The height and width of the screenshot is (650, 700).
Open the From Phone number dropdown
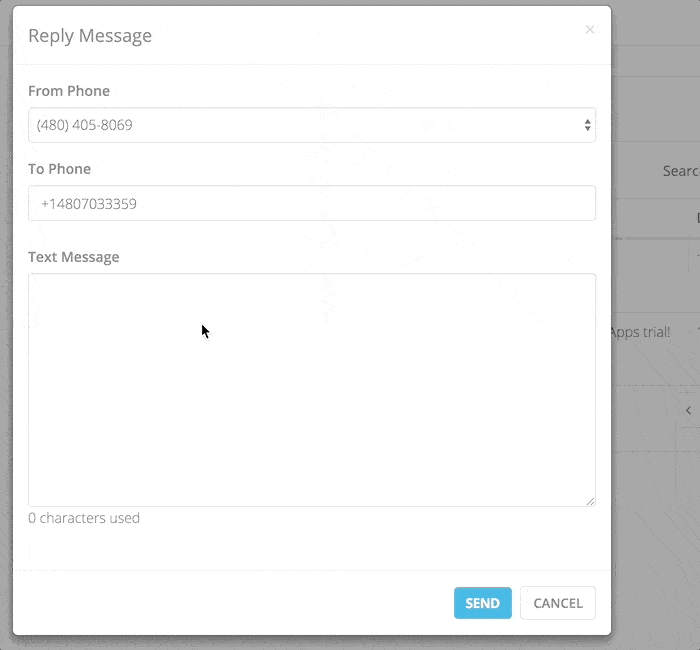tap(312, 125)
